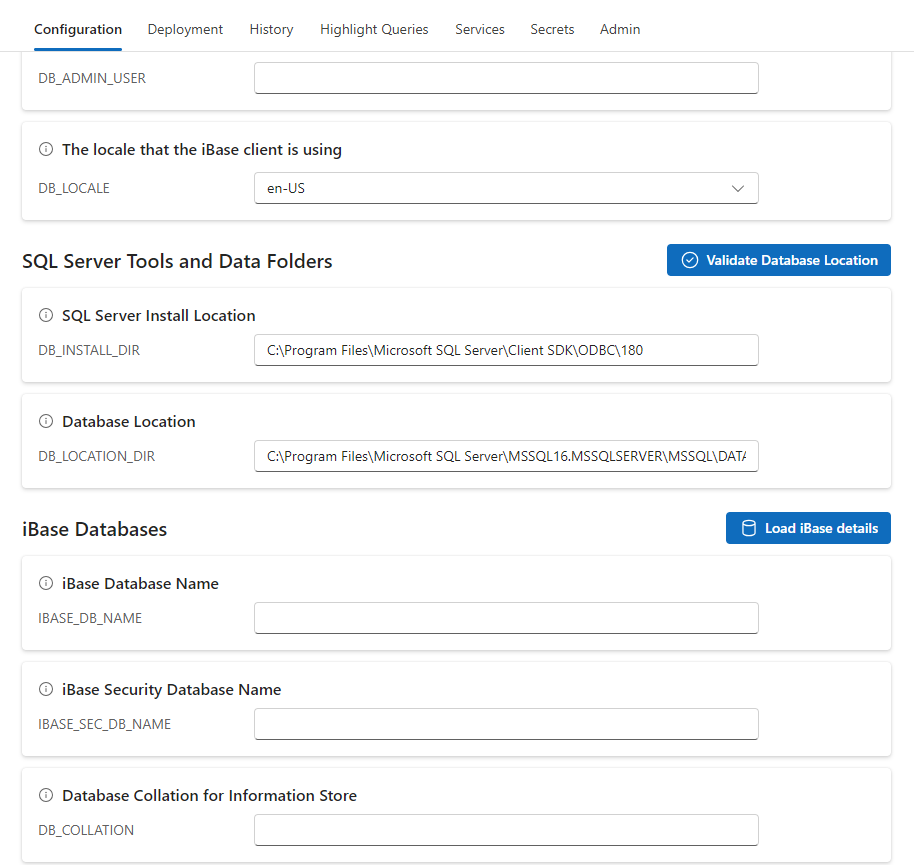This screenshot has width=914, height=865.
Task: Click the Load iBase details button
Action: pos(808,528)
